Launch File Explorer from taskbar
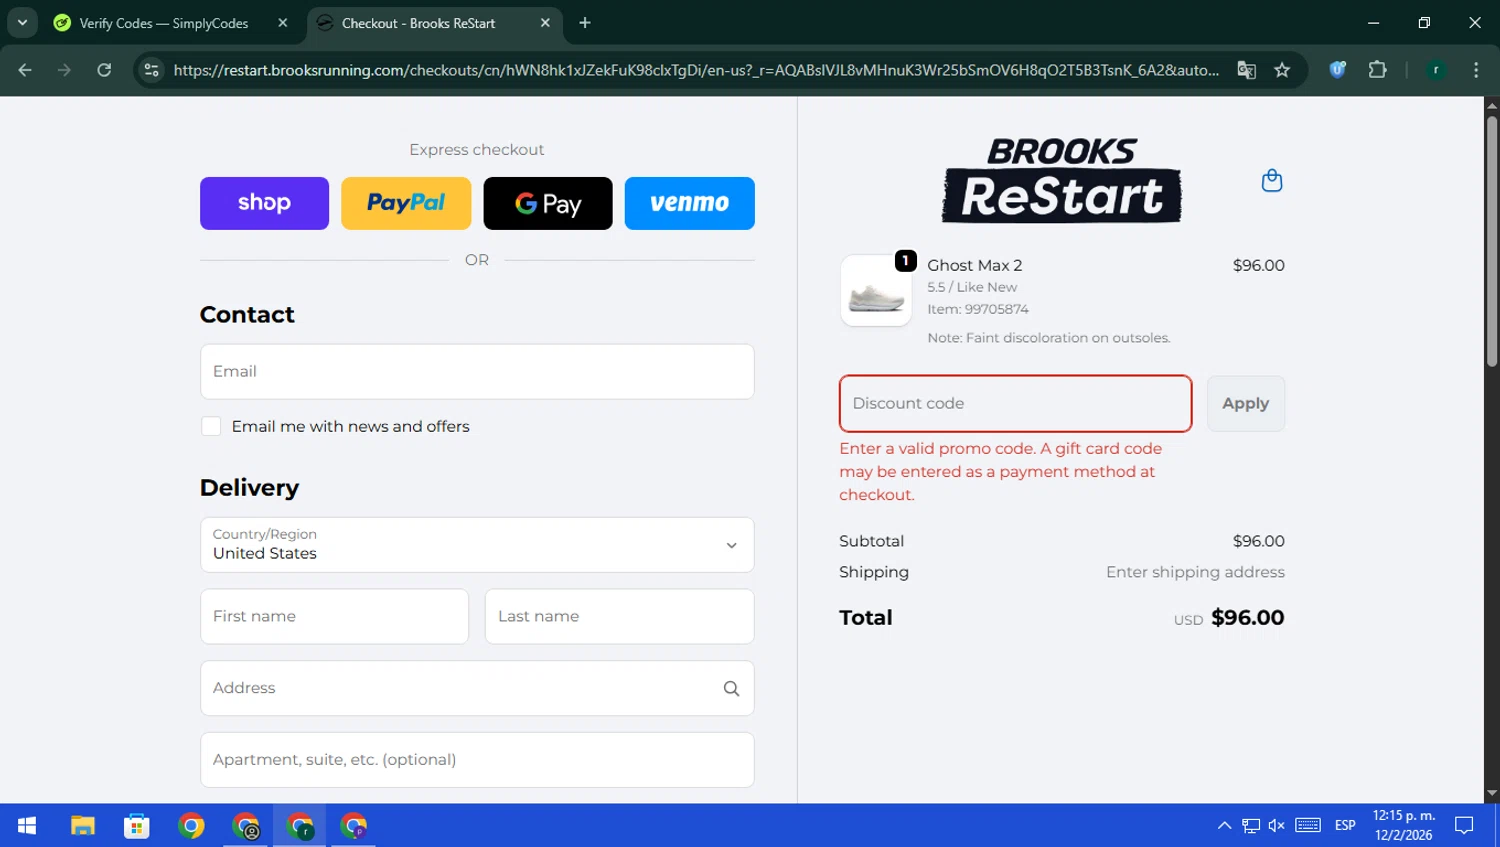The height and width of the screenshot is (847, 1500). (x=82, y=826)
